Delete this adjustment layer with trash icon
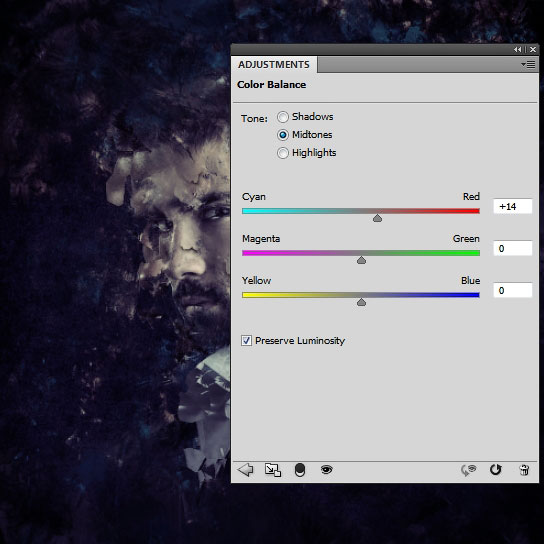The width and height of the screenshot is (544, 544). (x=524, y=470)
